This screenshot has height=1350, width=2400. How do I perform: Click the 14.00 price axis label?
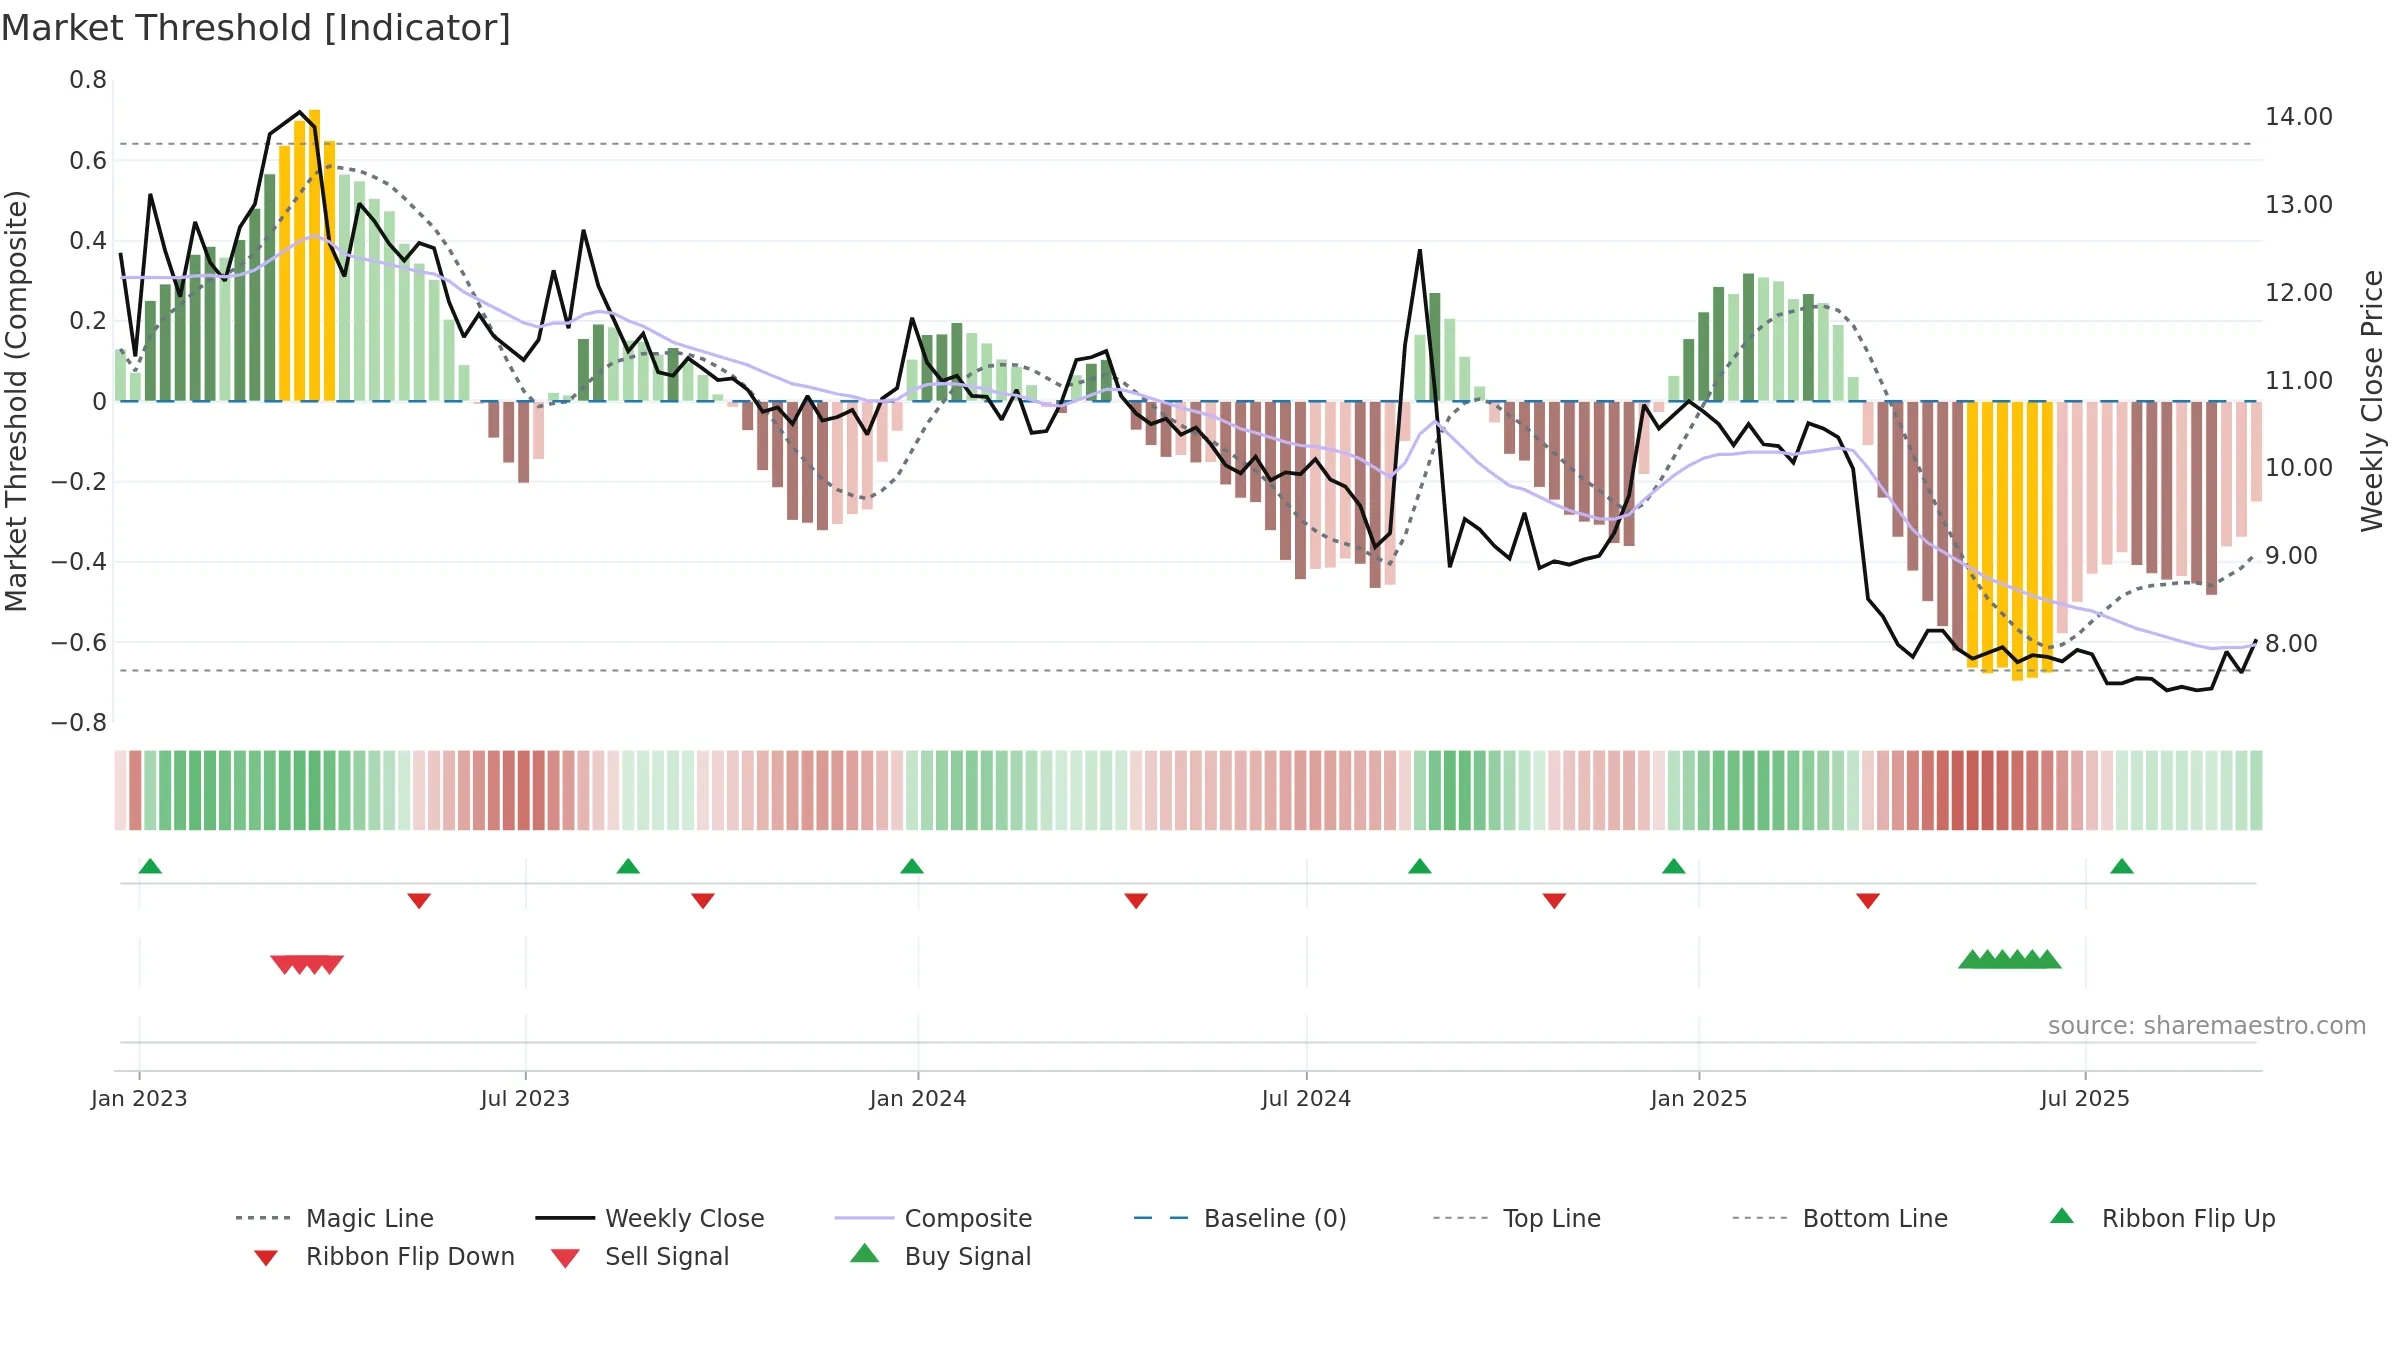pos(2299,116)
